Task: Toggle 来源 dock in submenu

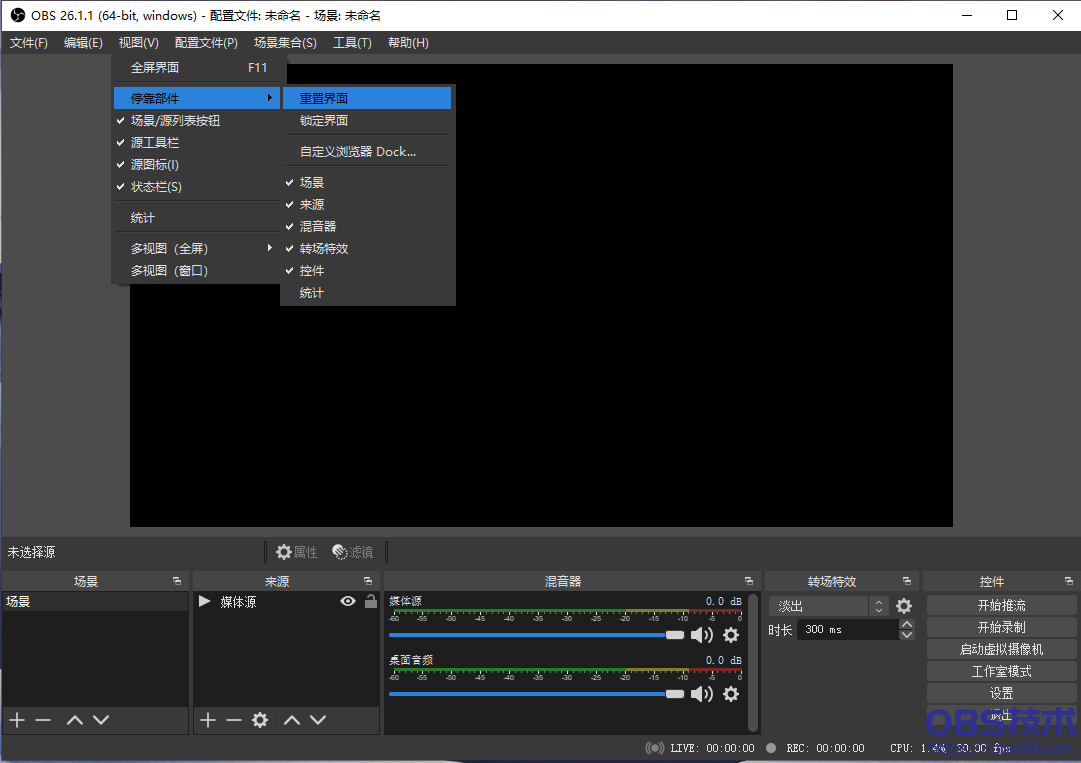Action: coord(367,205)
